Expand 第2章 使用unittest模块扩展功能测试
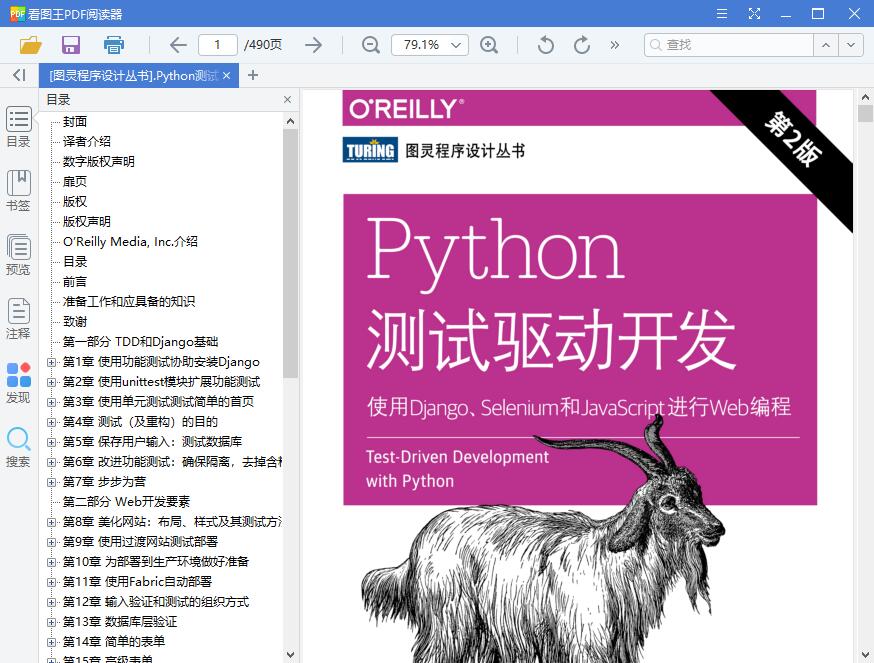Screen dimensions: 874x663 coord(51,383)
